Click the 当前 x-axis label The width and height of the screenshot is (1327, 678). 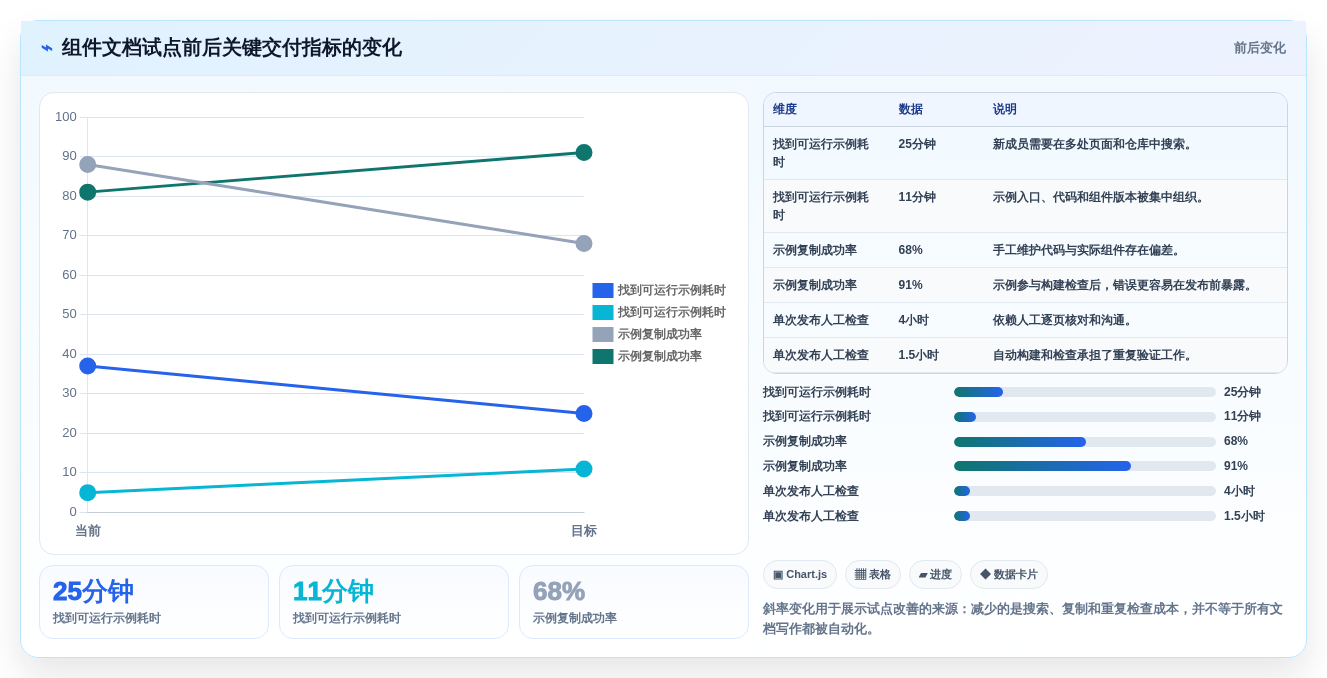click(x=88, y=531)
